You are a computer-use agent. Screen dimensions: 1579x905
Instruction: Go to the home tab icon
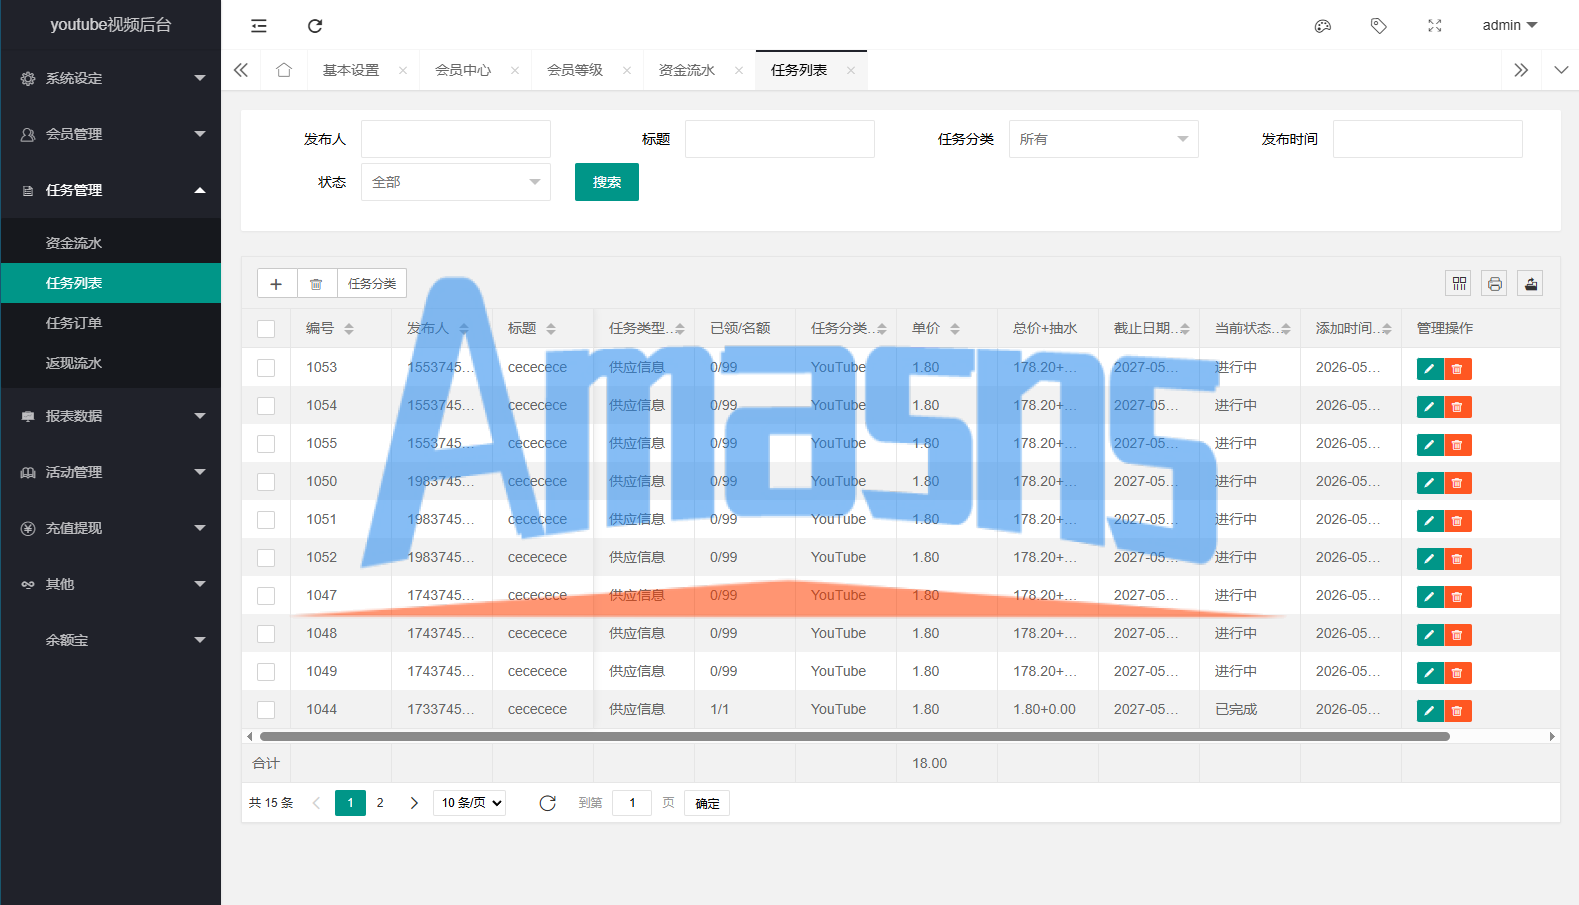284,70
